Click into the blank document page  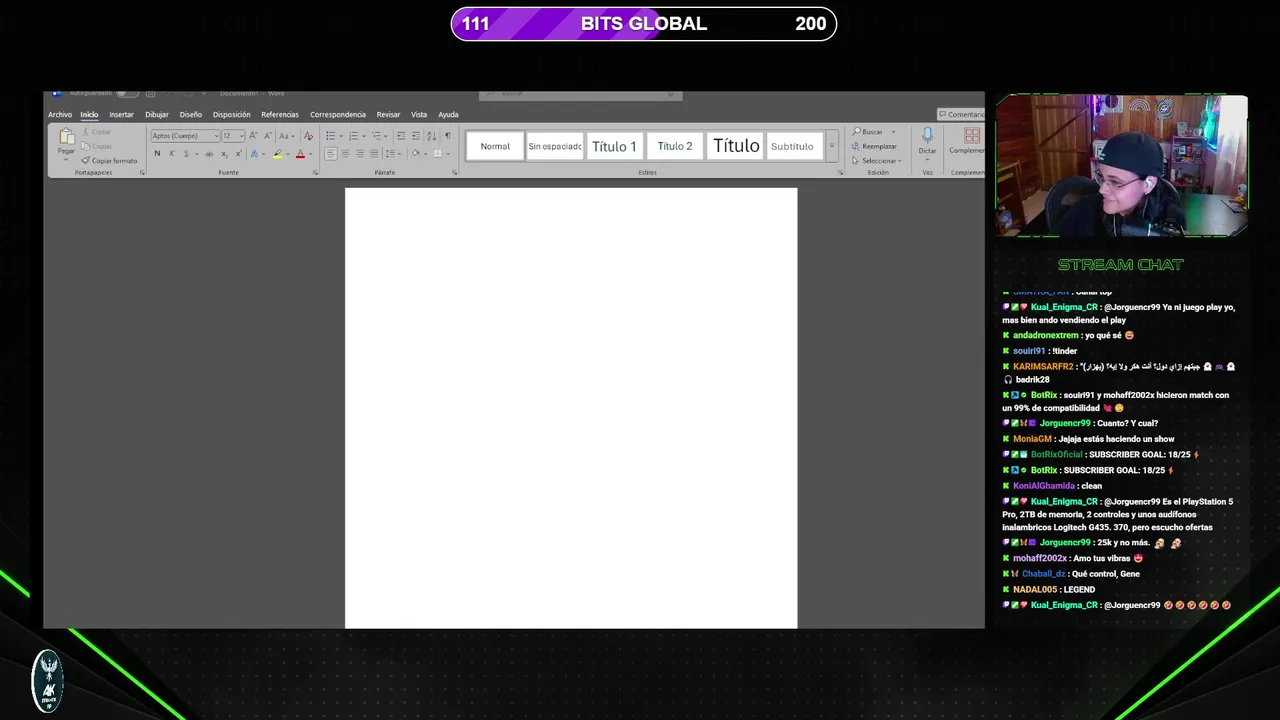point(571,408)
